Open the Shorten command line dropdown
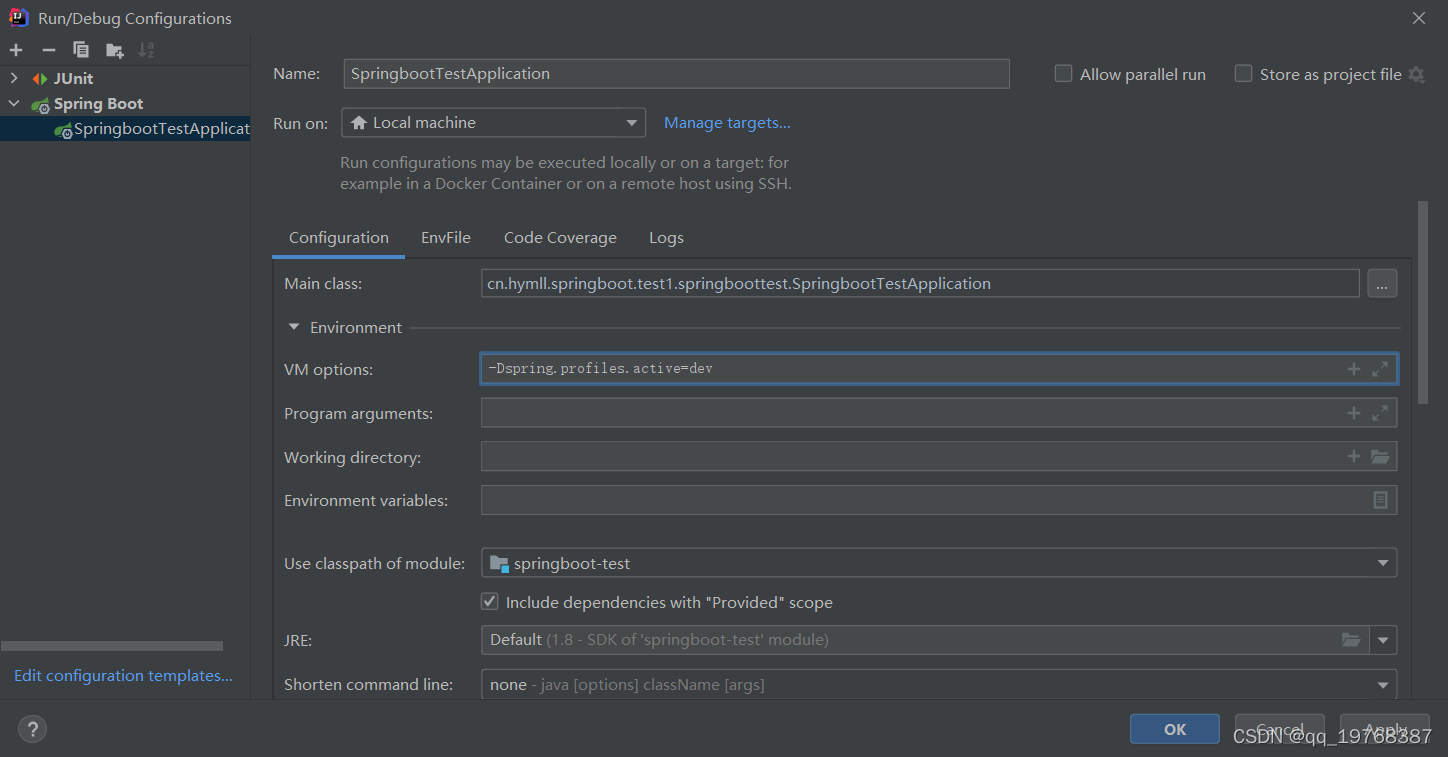Image resolution: width=1448 pixels, height=757 pixels. pyautogui.click(x=938, y=685)
